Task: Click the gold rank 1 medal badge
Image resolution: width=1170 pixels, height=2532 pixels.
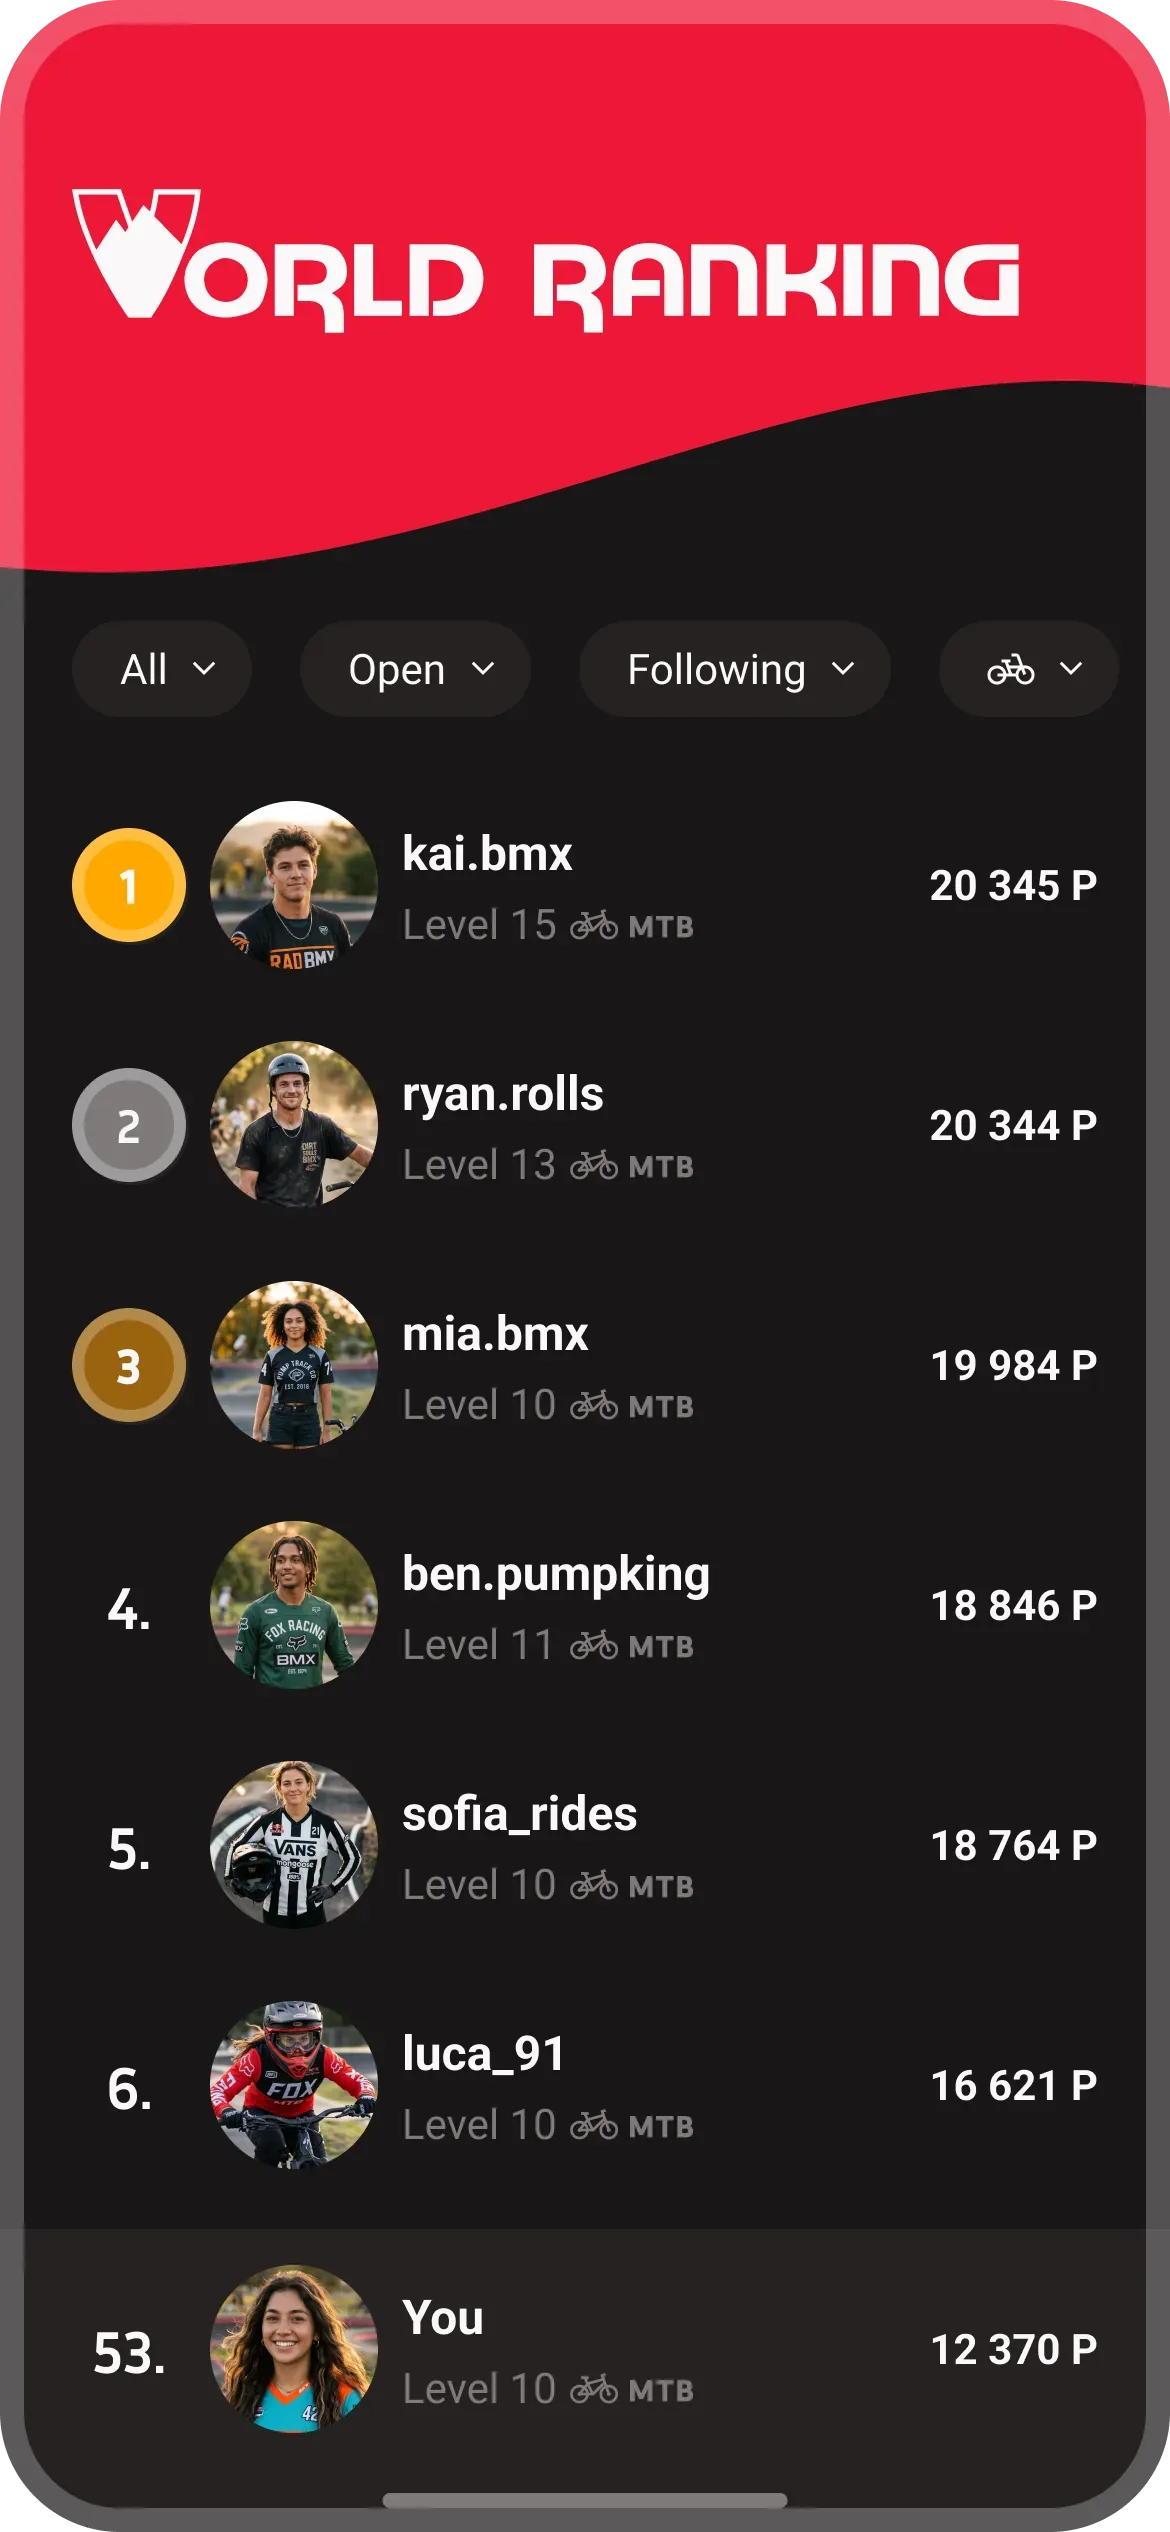Action: [x=129, y=885]
